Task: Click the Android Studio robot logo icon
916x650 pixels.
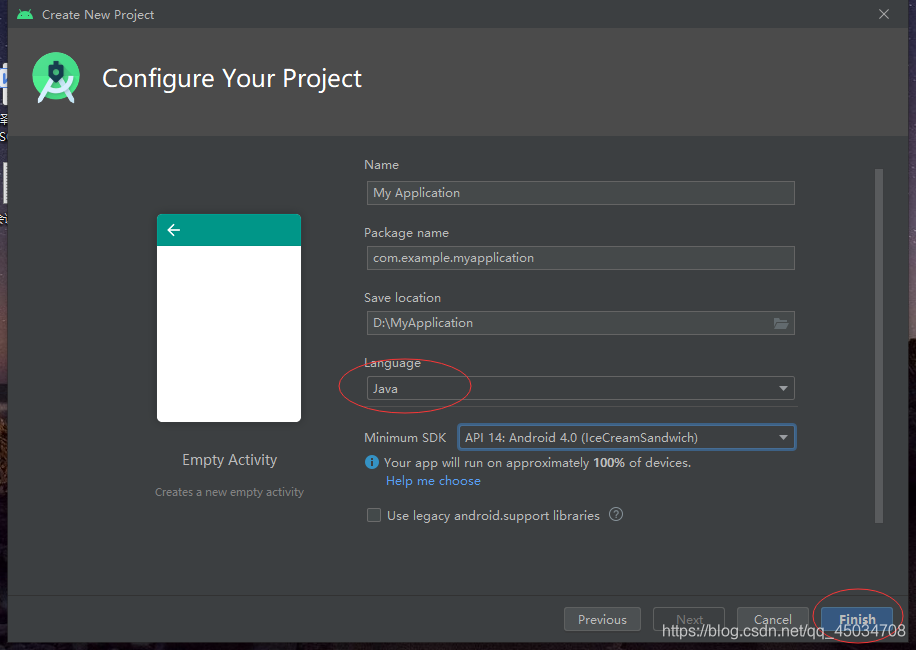Action: [x=55, y=77]
